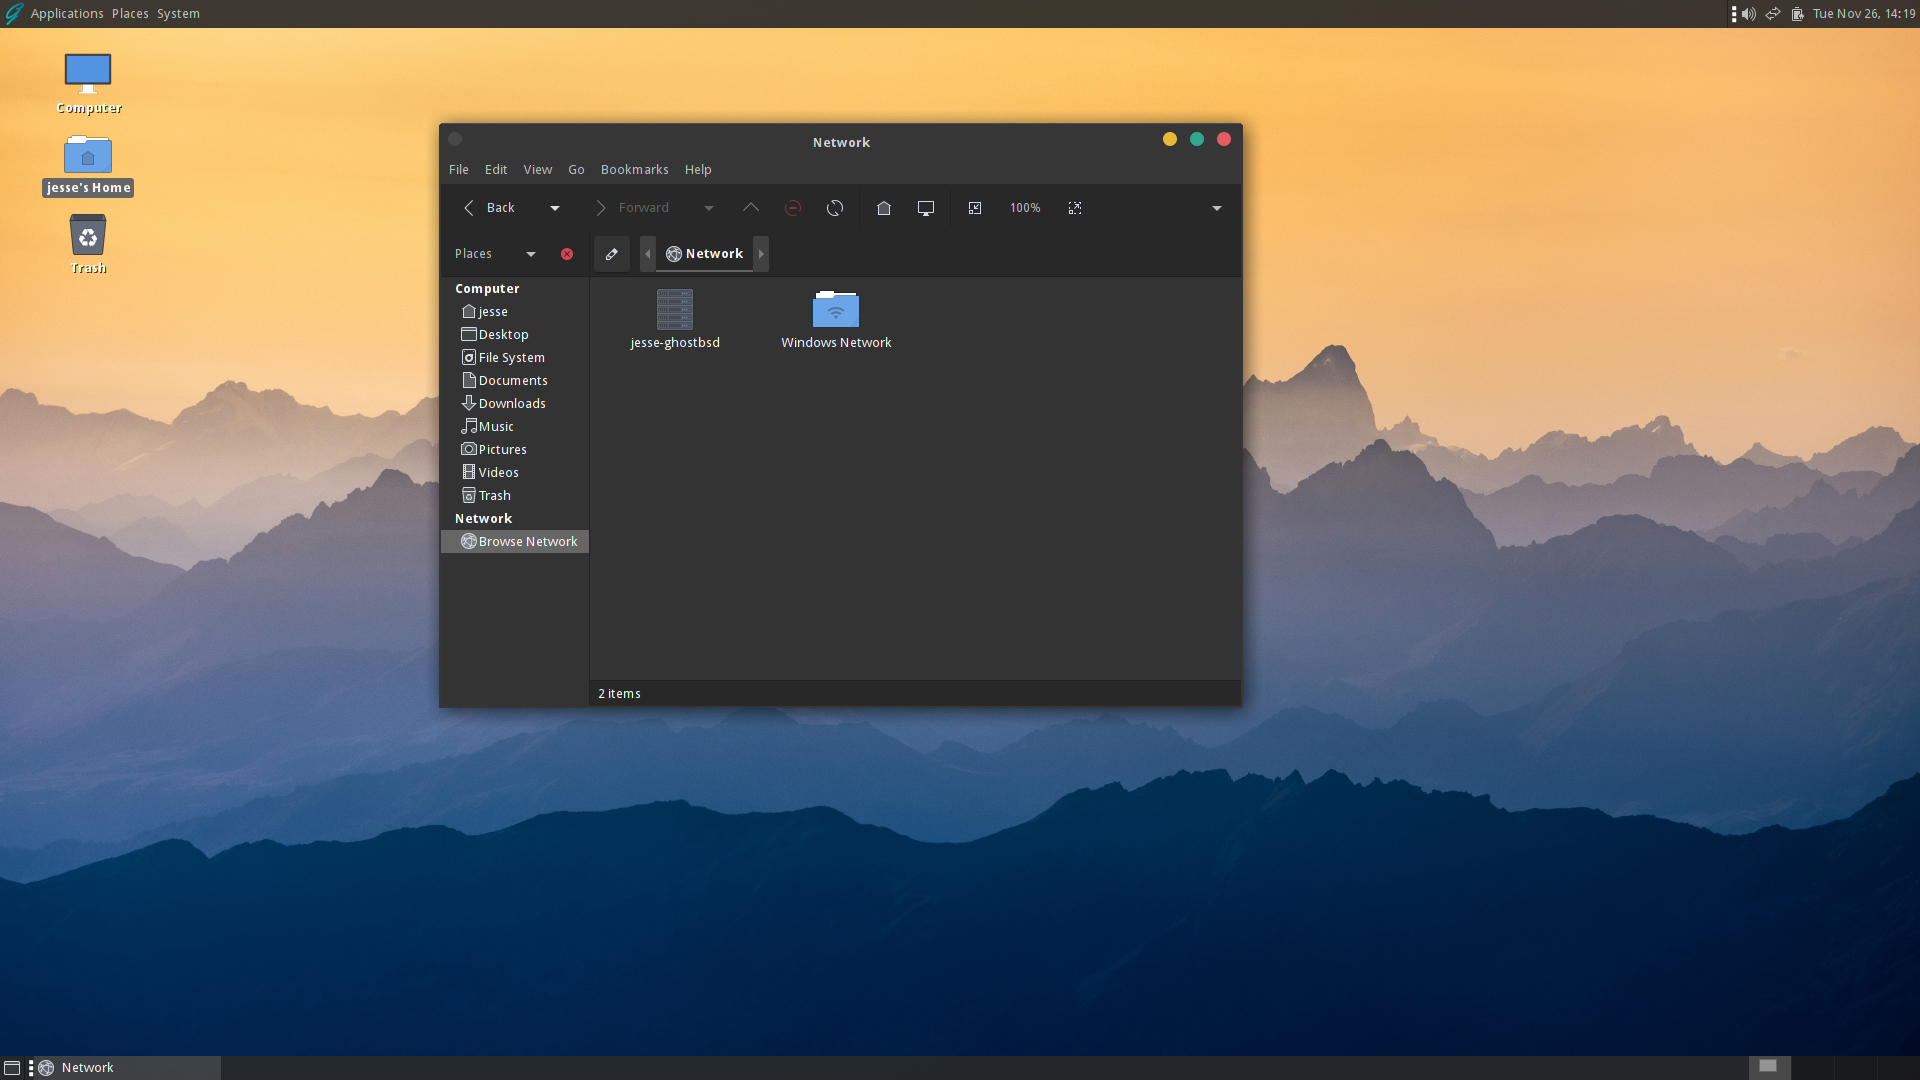Close the Places side pane
This screenshot has width=1920, height=1080.
point(567,254)
